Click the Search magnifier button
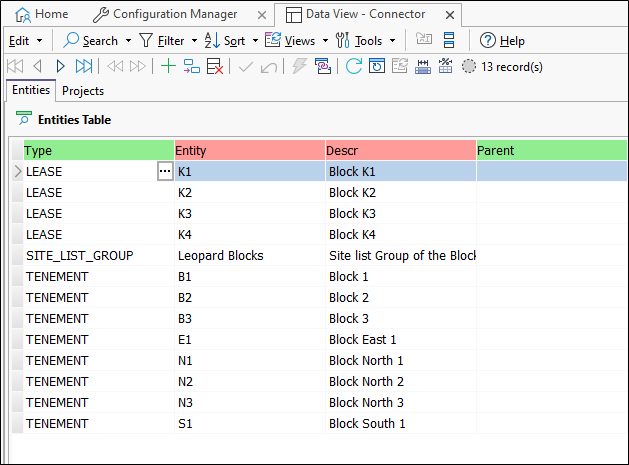The image size is (629, 465). (x=90, y=41)
